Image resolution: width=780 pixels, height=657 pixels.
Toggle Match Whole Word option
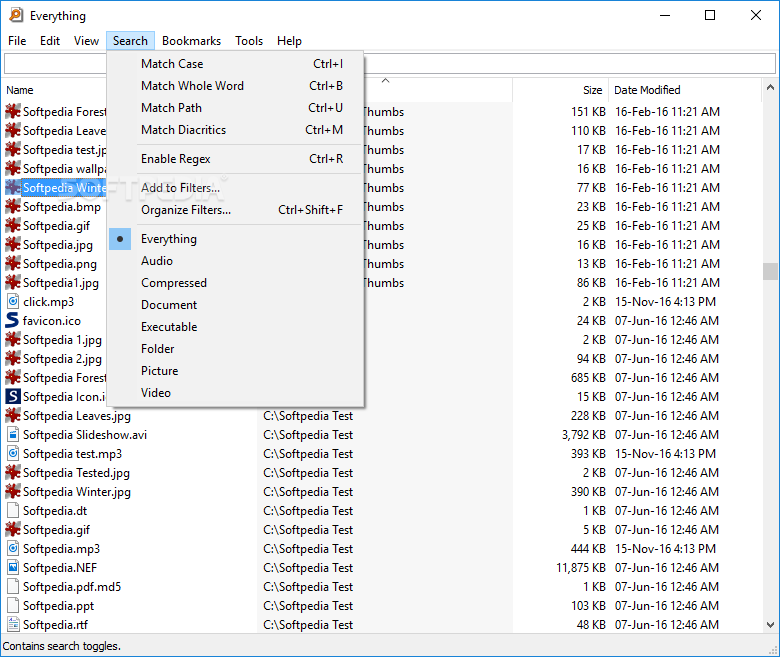235,86
